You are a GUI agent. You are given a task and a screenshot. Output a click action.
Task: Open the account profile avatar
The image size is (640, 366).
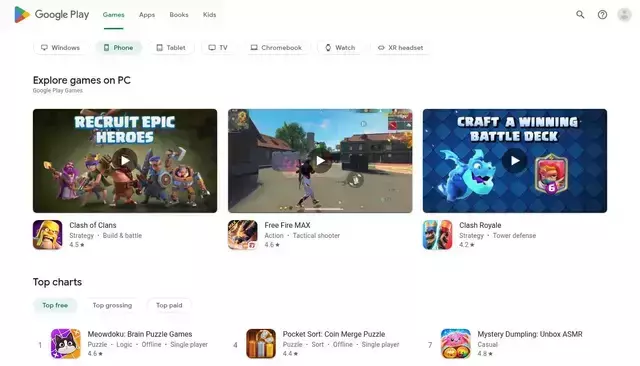coord(624,15)
